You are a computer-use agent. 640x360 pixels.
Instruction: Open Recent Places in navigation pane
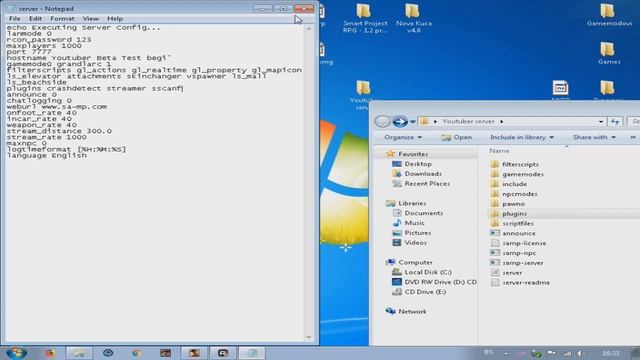pyautogui.click(x=427, y=184)
